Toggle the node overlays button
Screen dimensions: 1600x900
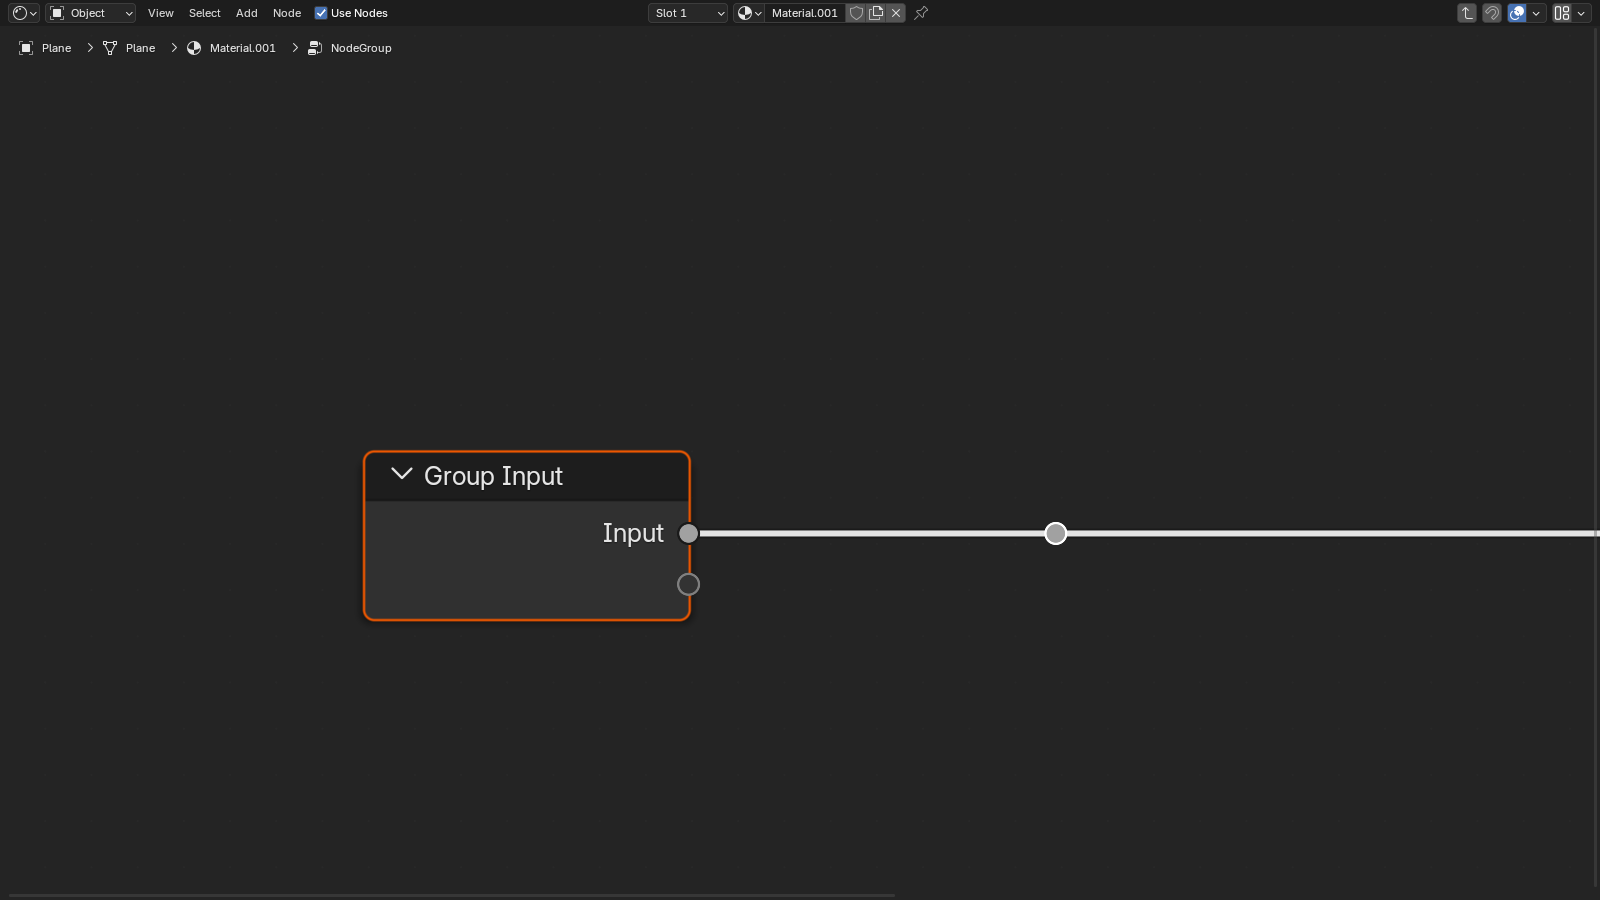1517,13
